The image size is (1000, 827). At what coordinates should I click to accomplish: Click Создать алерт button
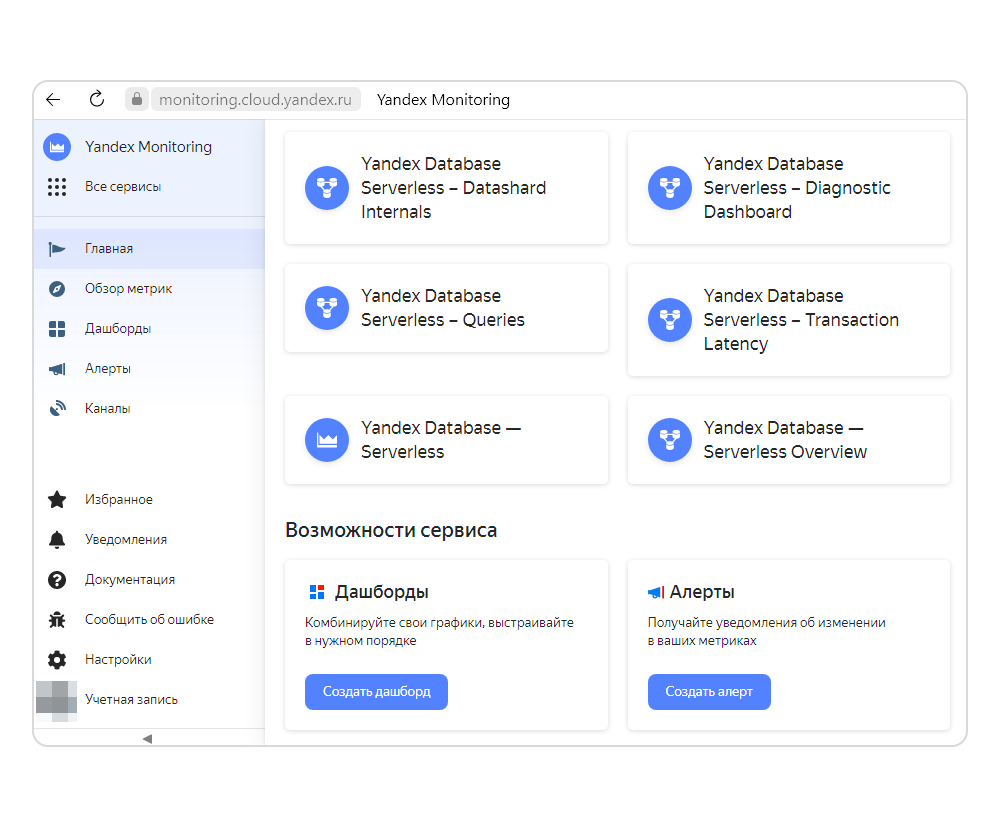[709, 692]
